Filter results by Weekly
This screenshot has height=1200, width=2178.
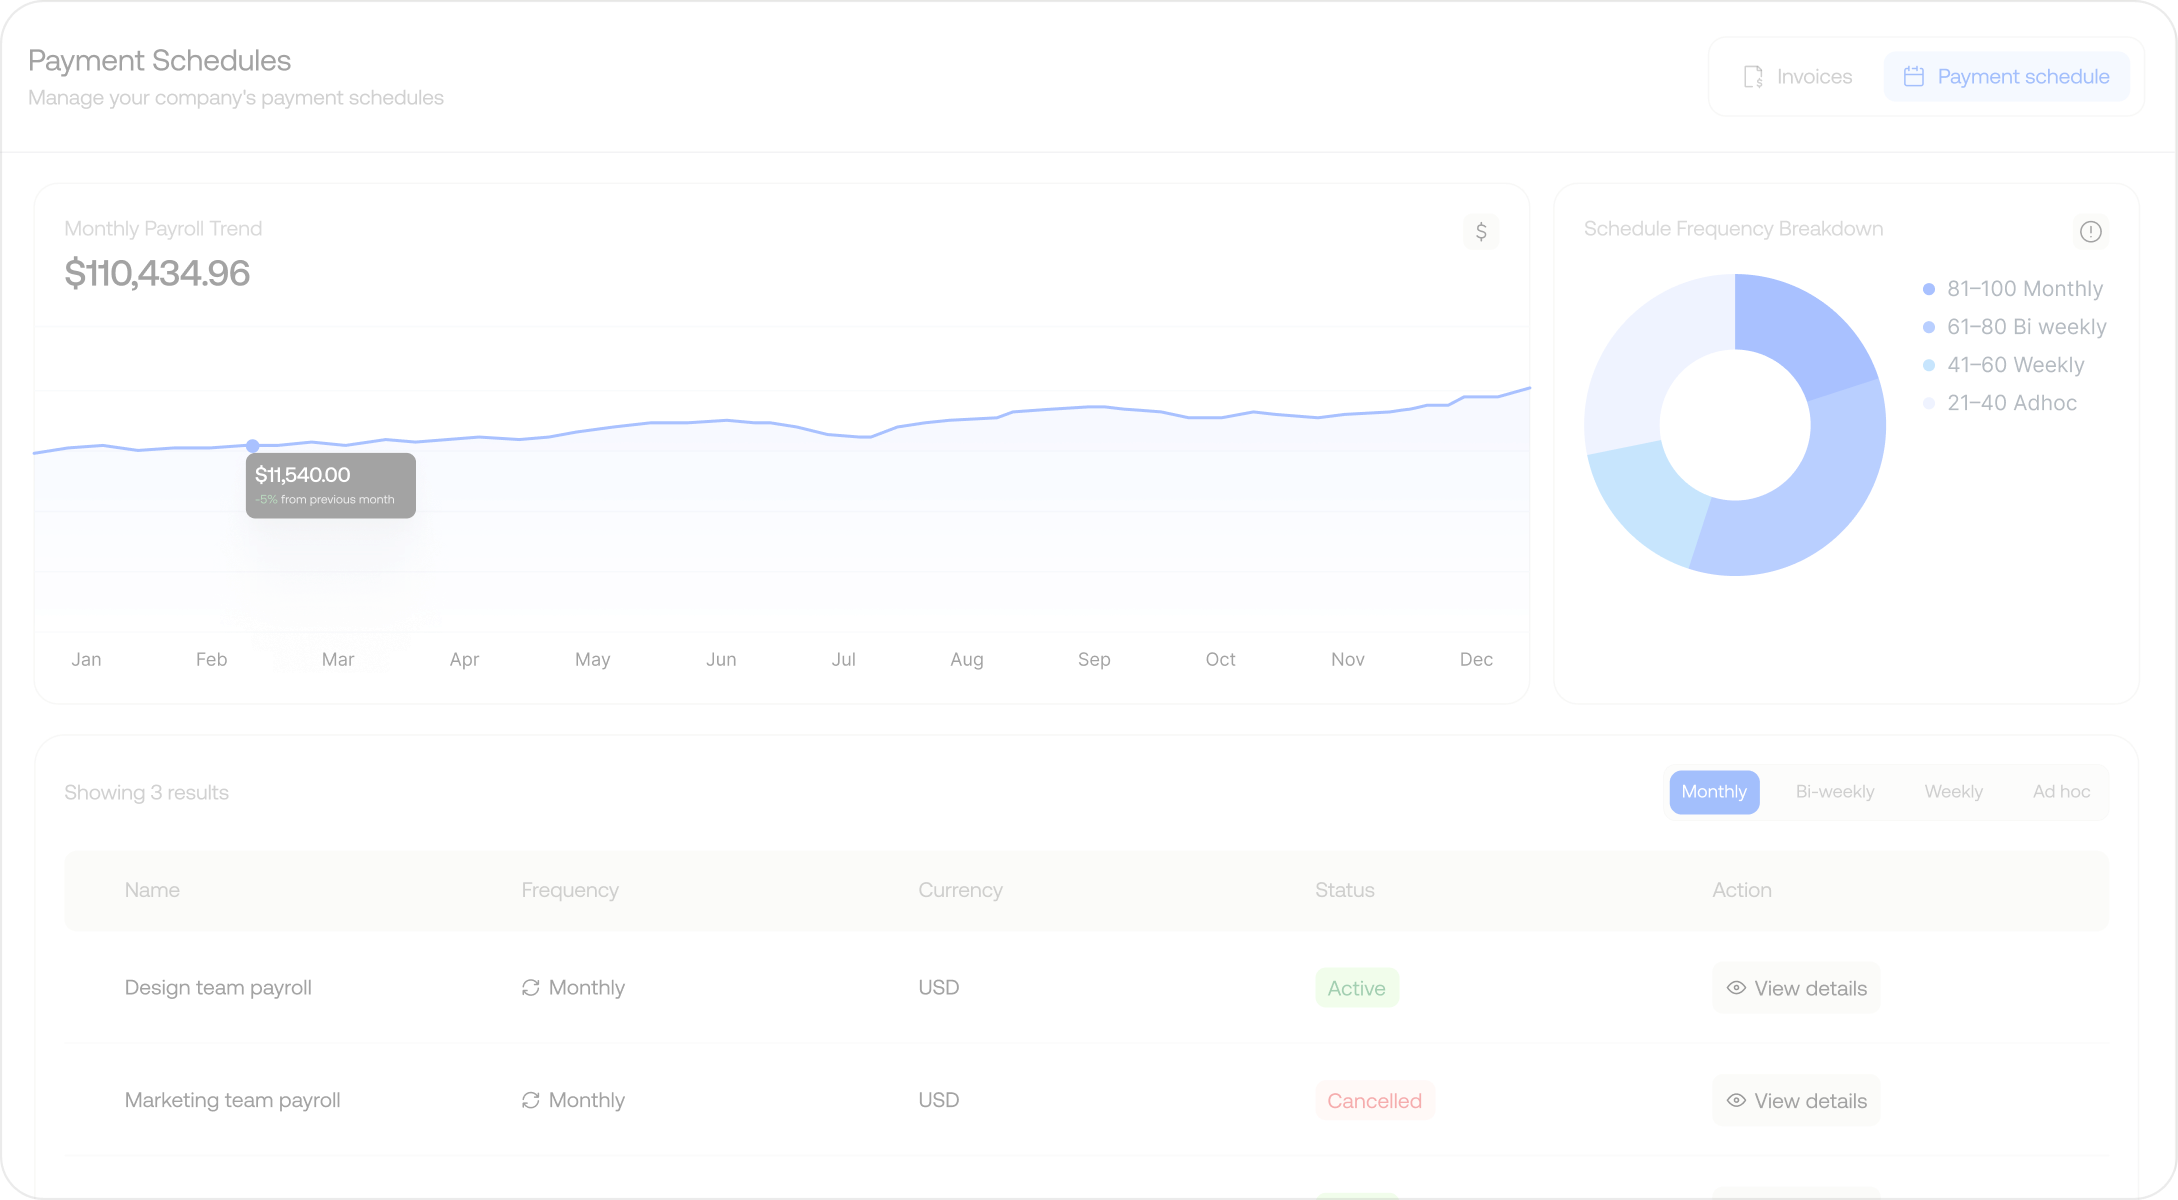(1953, 792)
